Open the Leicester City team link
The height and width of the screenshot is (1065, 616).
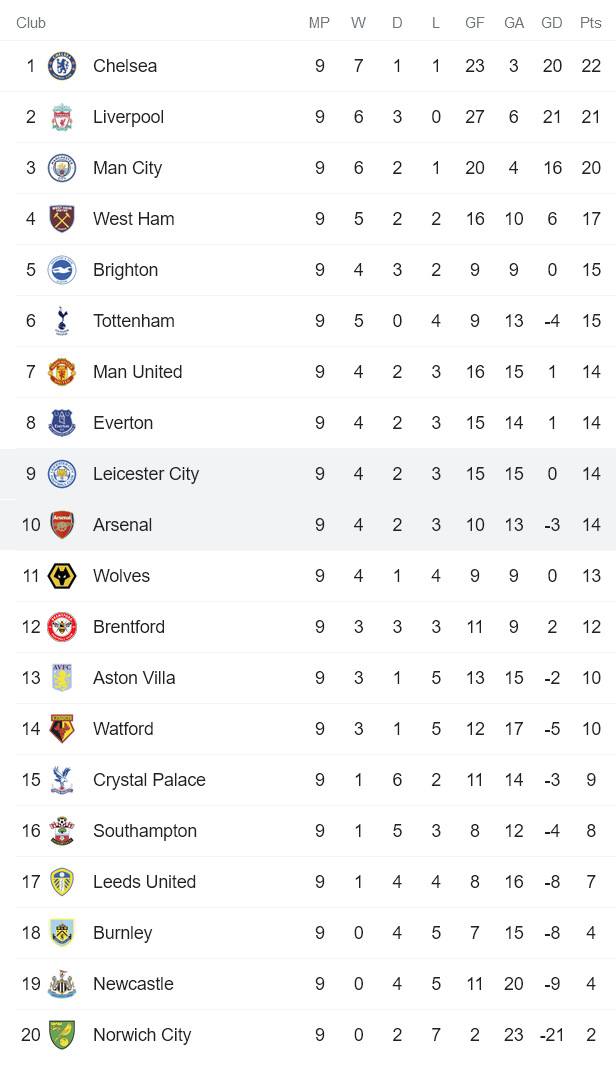tap(146, 474)
